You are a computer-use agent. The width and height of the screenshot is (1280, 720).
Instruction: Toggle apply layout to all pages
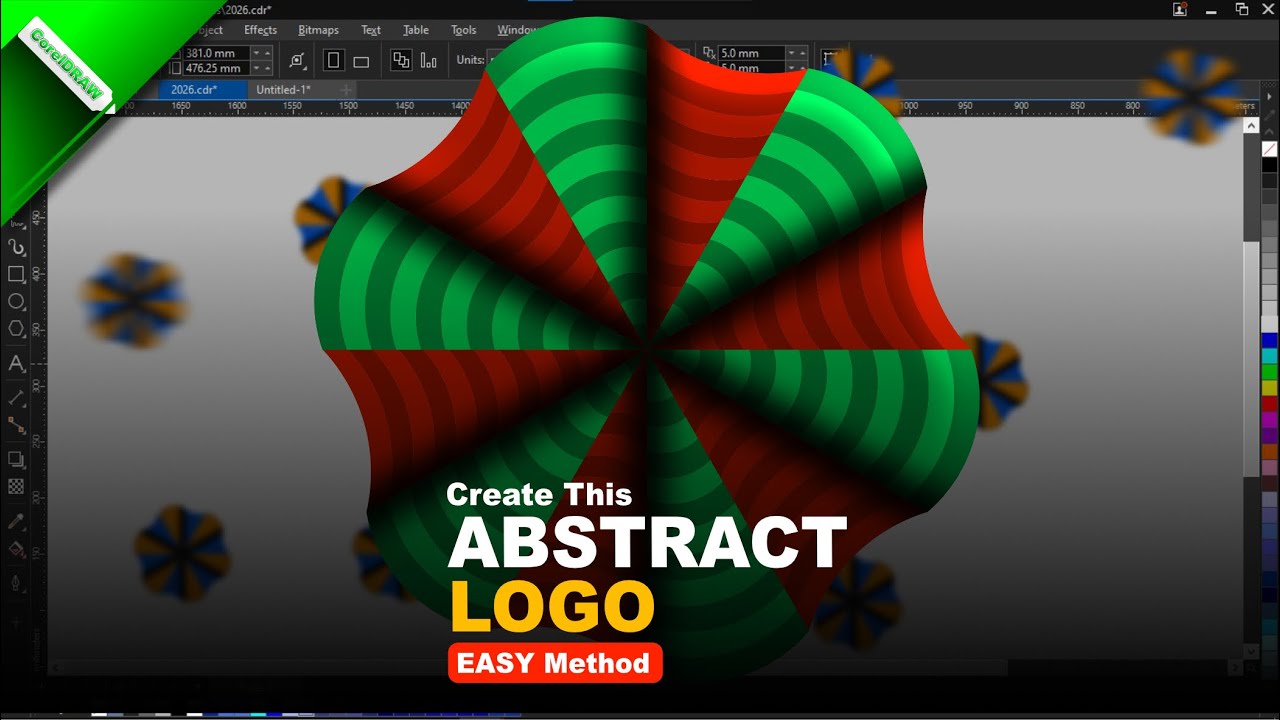401,60
